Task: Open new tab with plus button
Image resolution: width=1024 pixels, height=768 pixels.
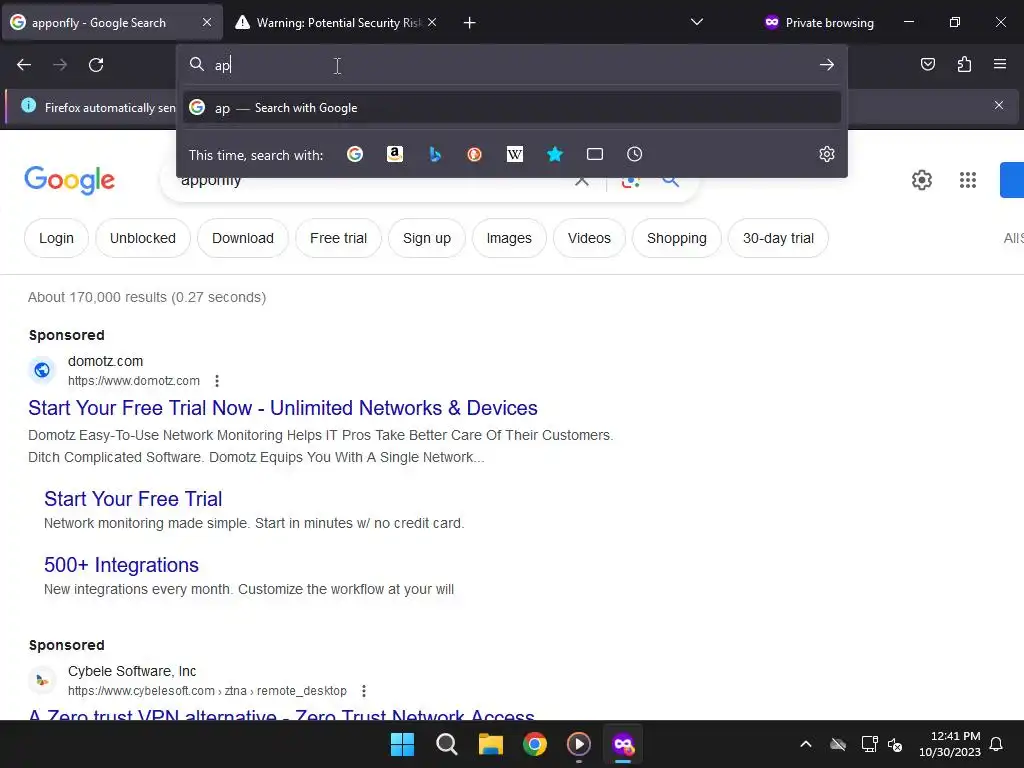Action: pyautogui.click(x=469, y=23)
